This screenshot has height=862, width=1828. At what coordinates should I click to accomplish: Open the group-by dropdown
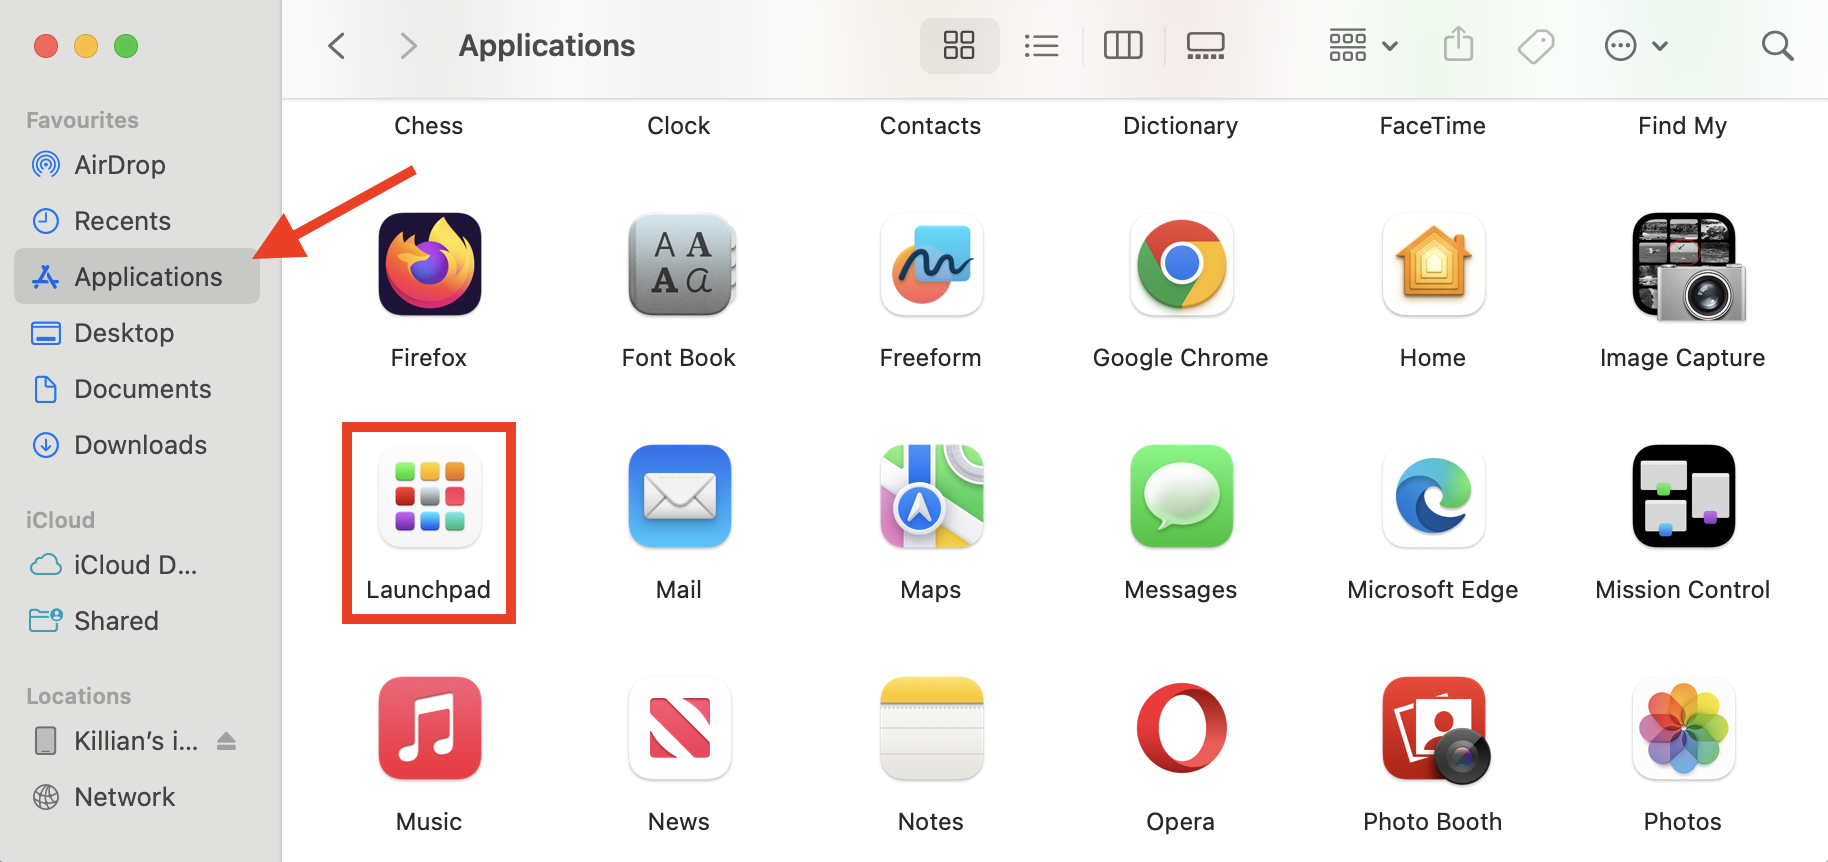1363,45
